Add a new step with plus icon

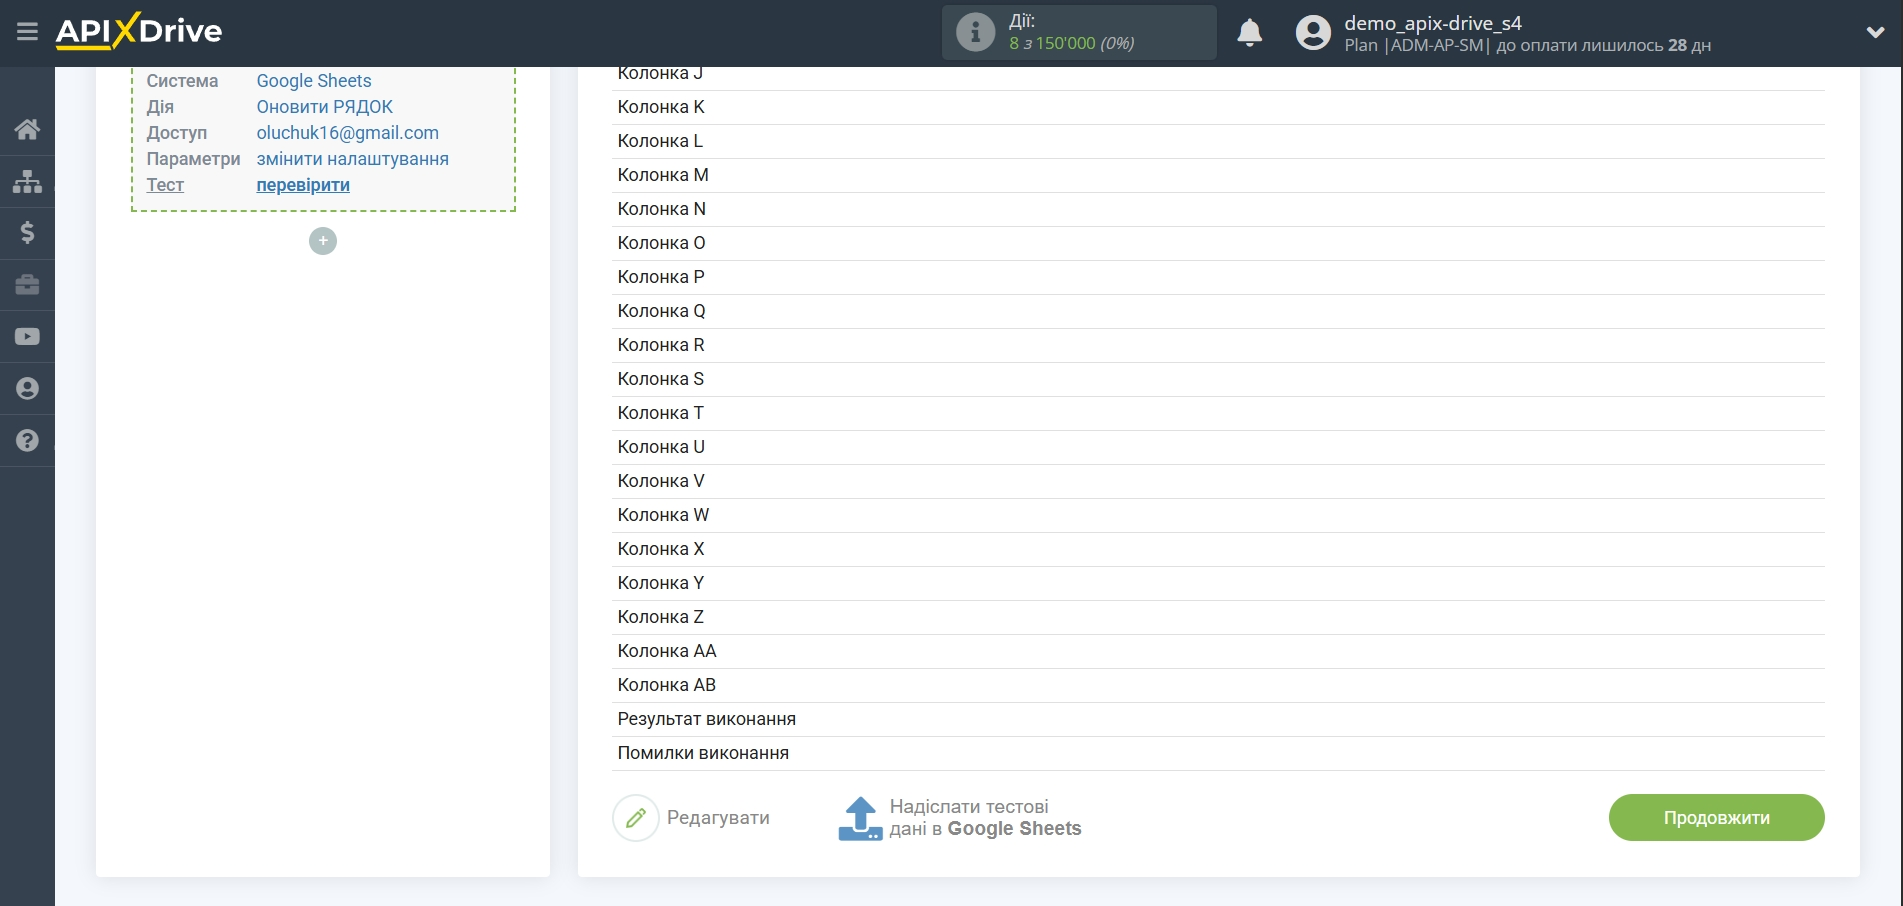point(323,241)
